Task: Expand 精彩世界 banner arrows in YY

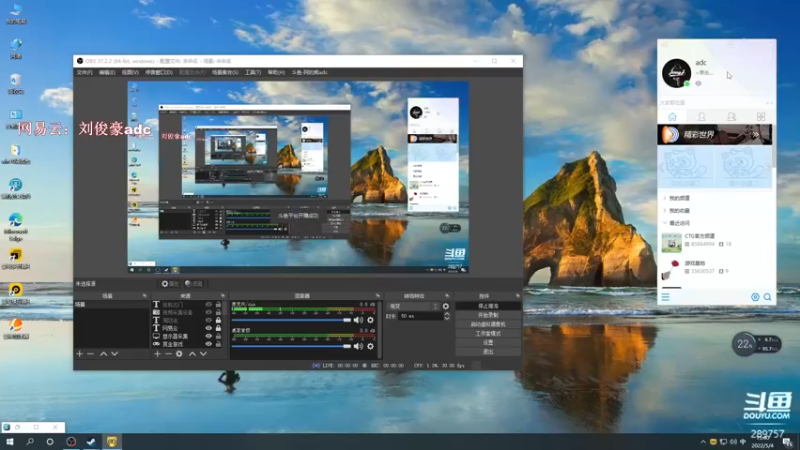Action: pyautogui.click(x=756, y=135)
